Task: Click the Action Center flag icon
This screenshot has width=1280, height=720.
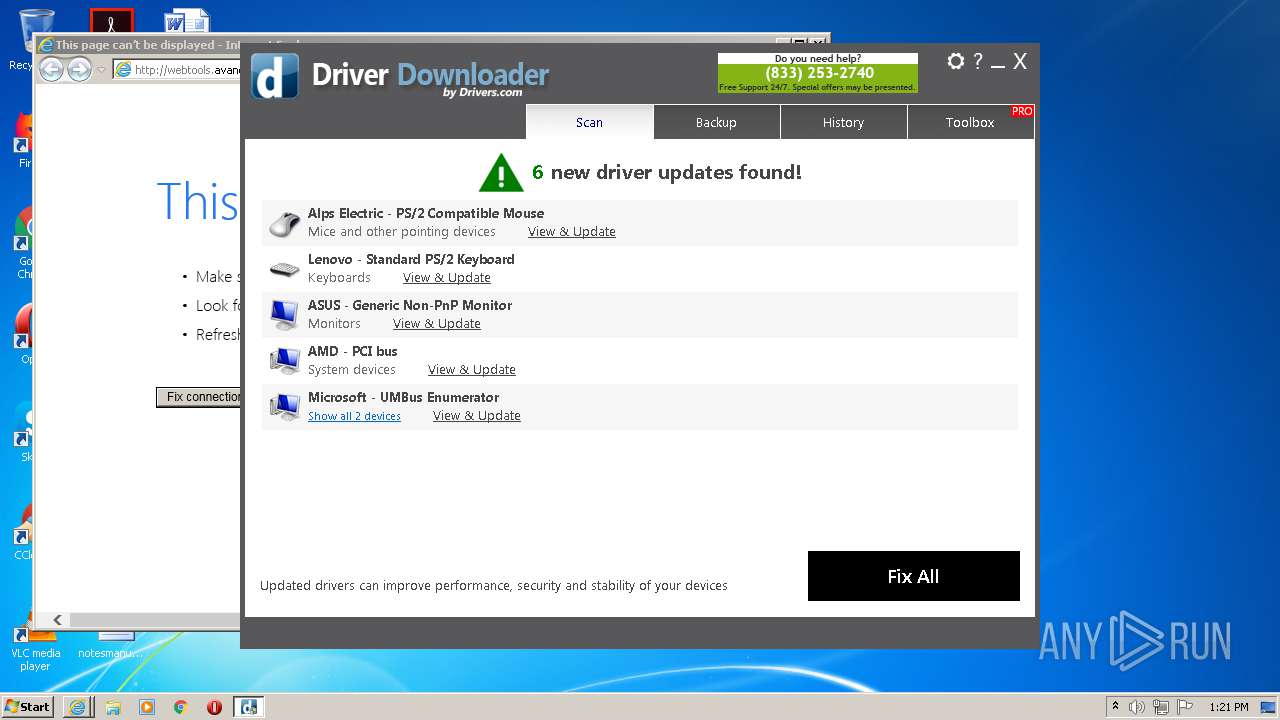Action: click(x=1185, y=707)
